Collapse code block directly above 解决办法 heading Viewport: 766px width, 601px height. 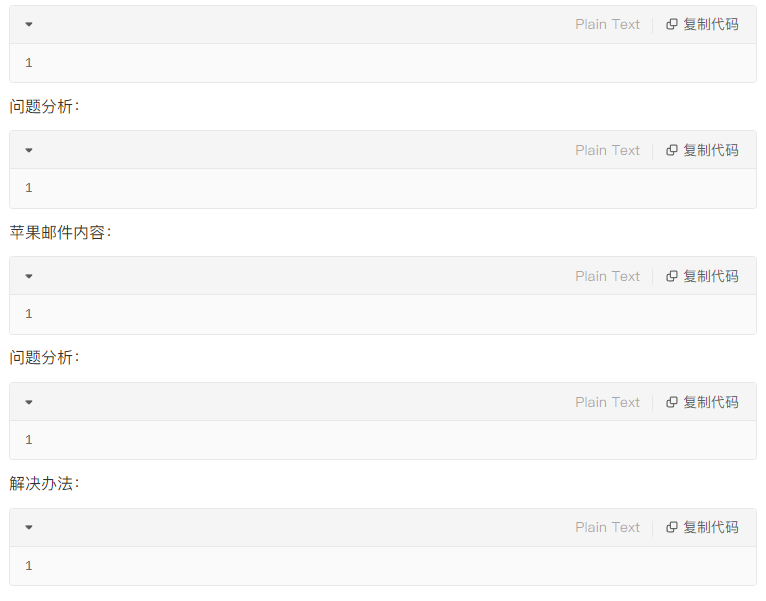29,403
